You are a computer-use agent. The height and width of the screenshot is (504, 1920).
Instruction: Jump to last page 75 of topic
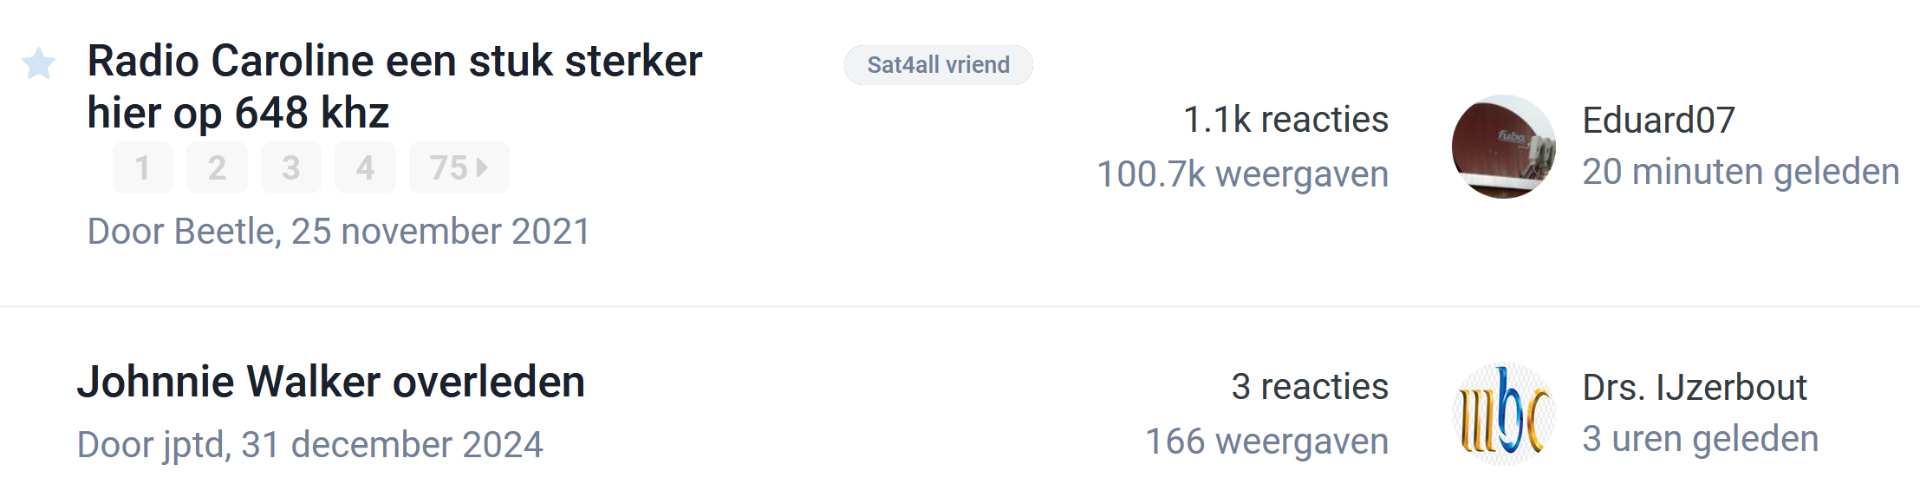pyautogui.click(x=458, y=168)
